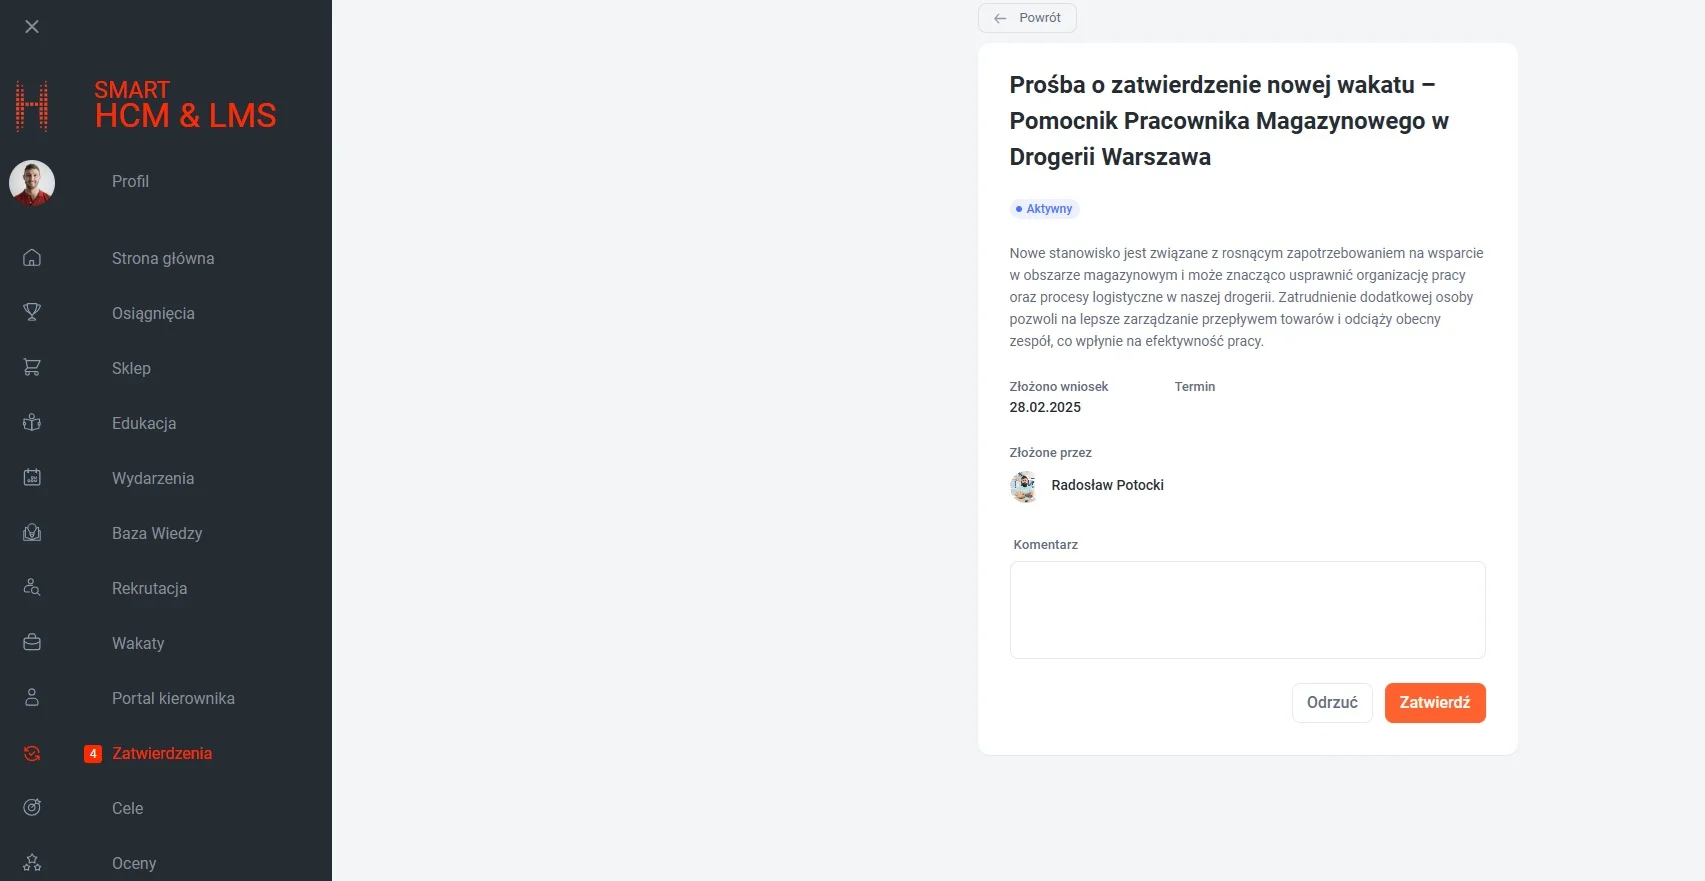Click the Edukacja sidebar icon
Image resolution: width=1705 pixels, height=881 pixels.
(32, 423)
